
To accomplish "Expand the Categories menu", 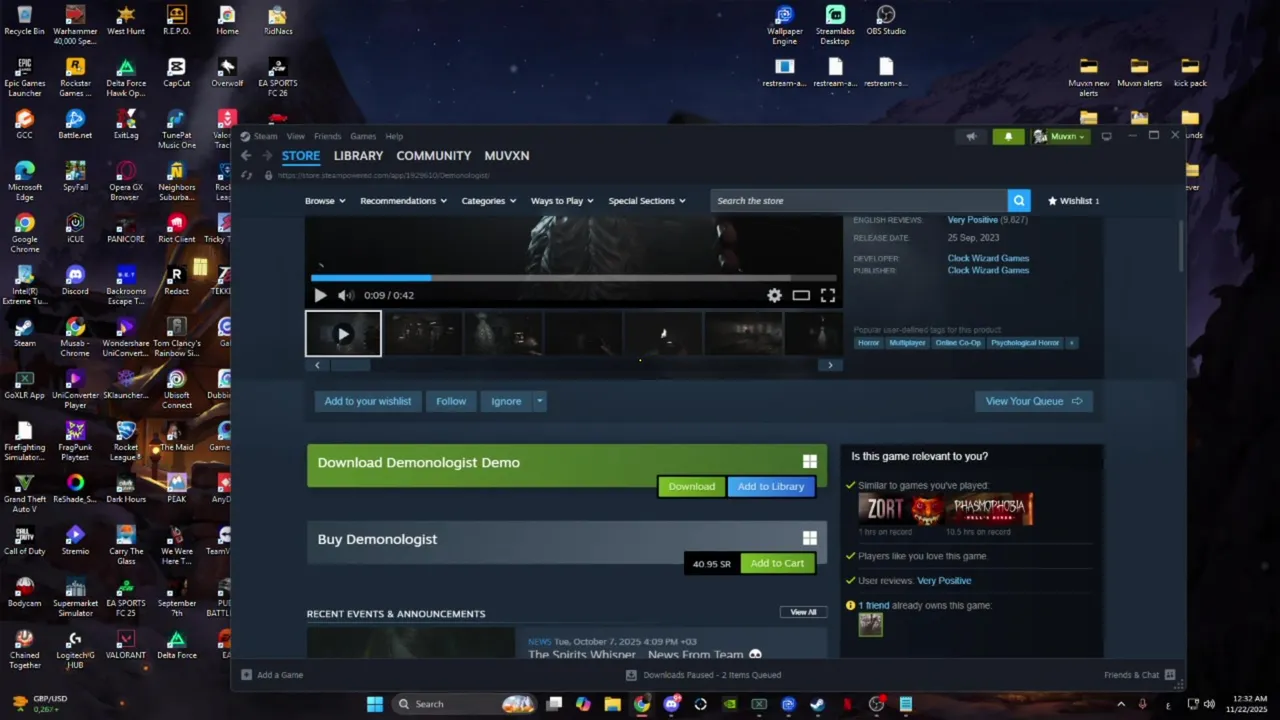I will tap(488, 201).
